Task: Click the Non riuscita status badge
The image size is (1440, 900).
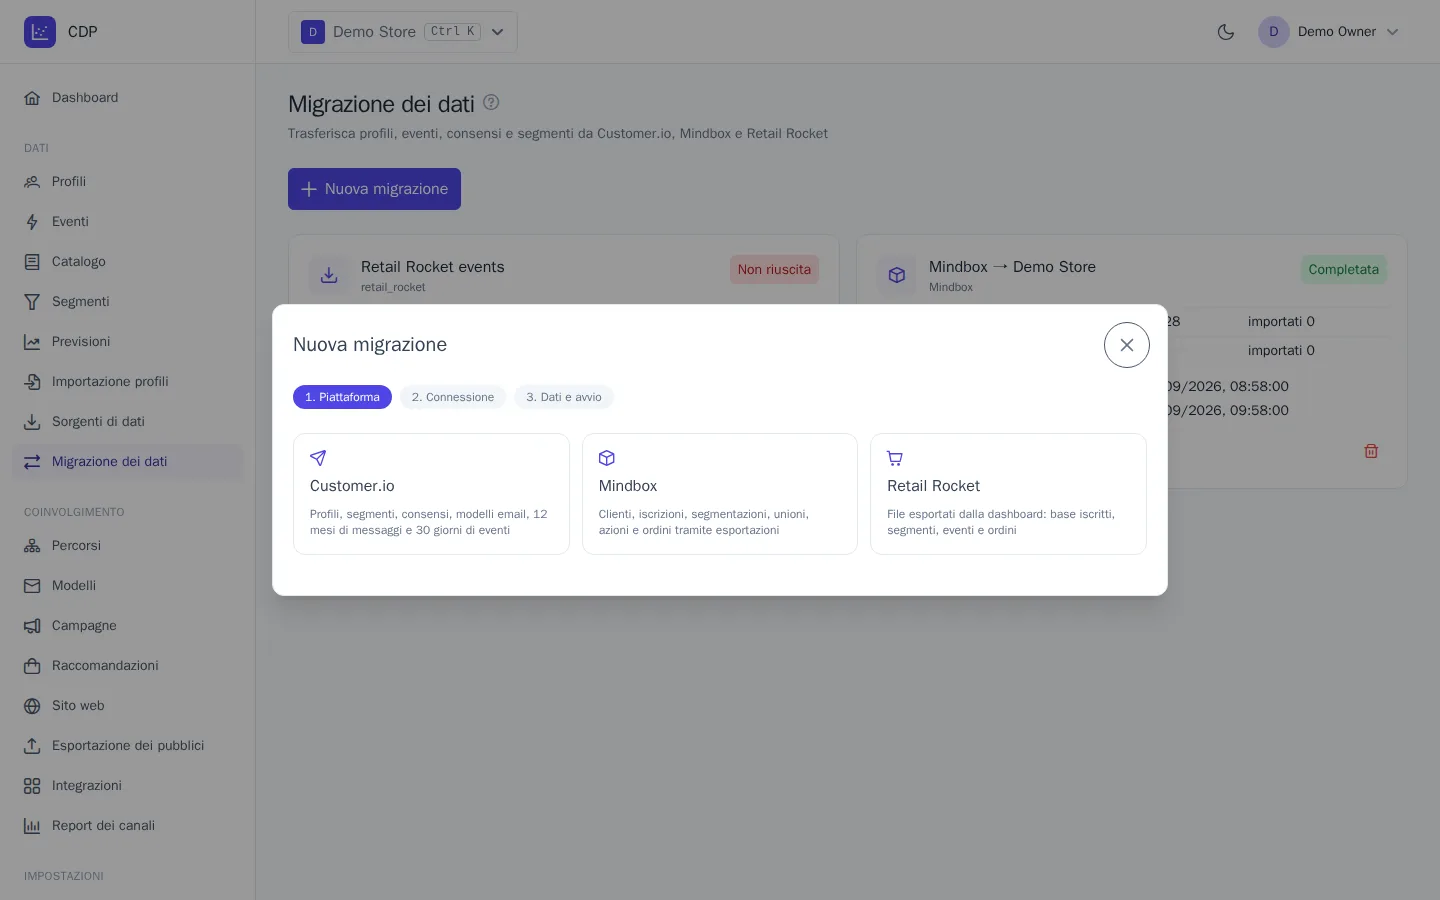Action: click(774, 269)
